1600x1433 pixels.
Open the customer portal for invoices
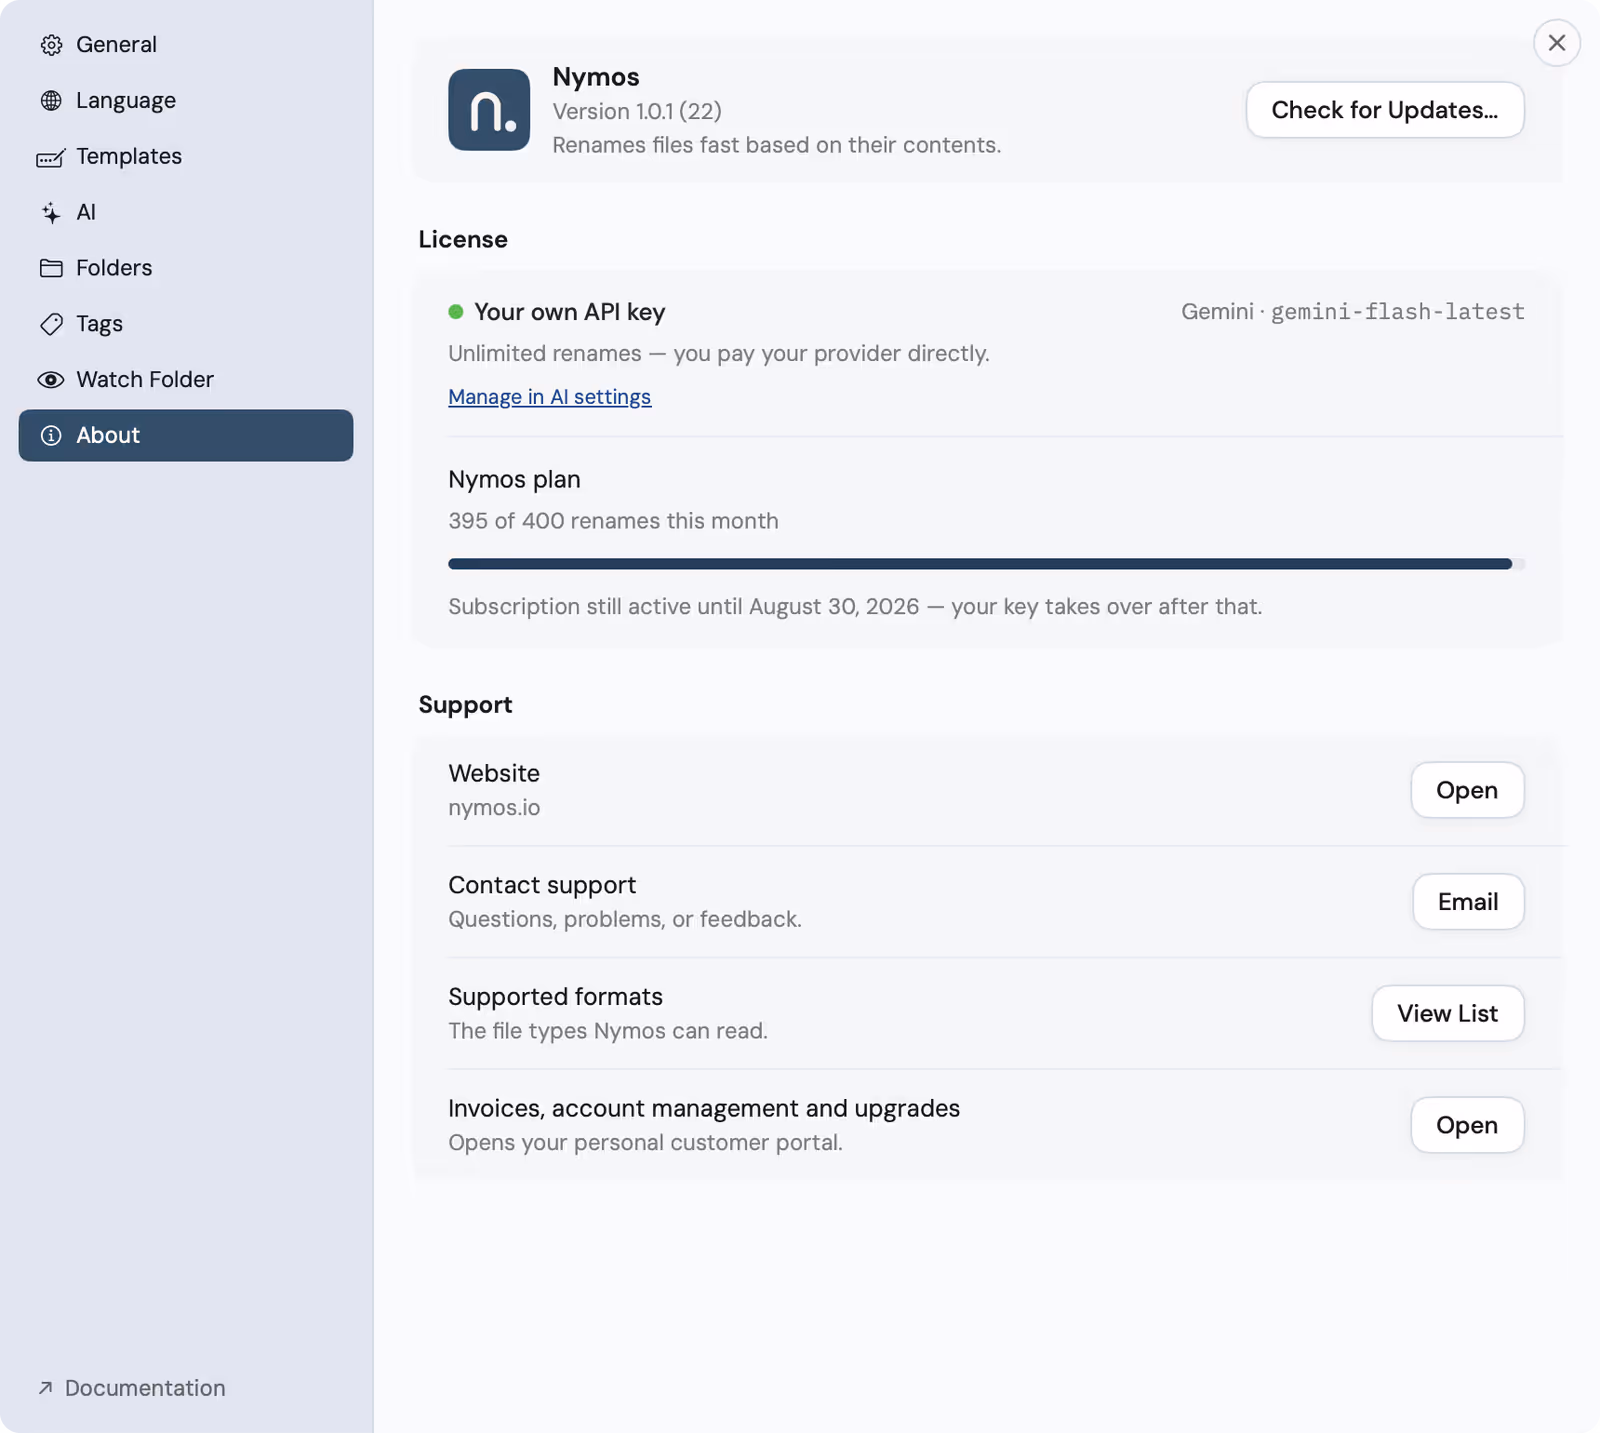click(1467, 1125)
